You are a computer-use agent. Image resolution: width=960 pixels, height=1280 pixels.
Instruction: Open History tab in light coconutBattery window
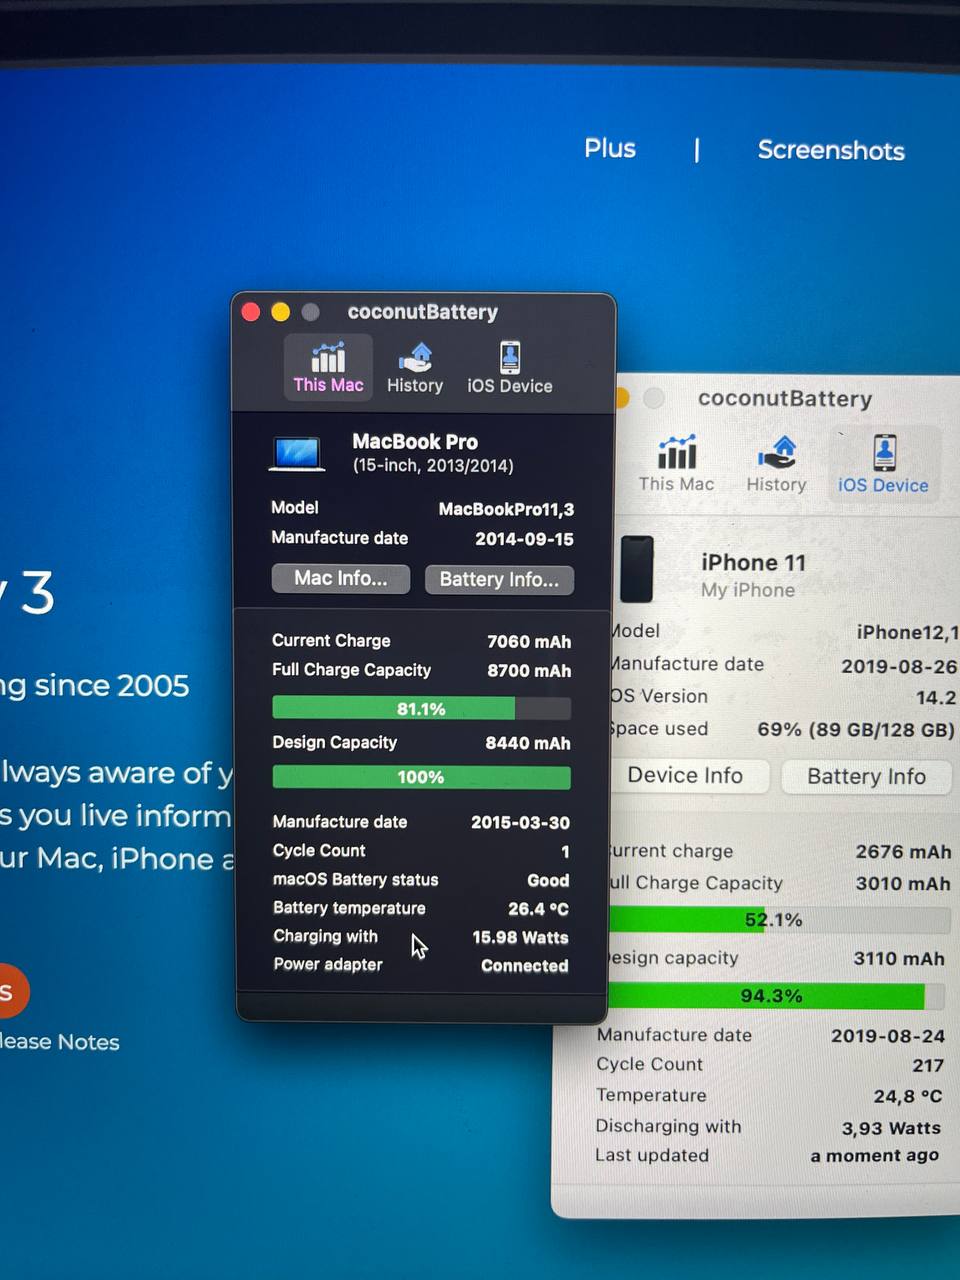[776, 464]
